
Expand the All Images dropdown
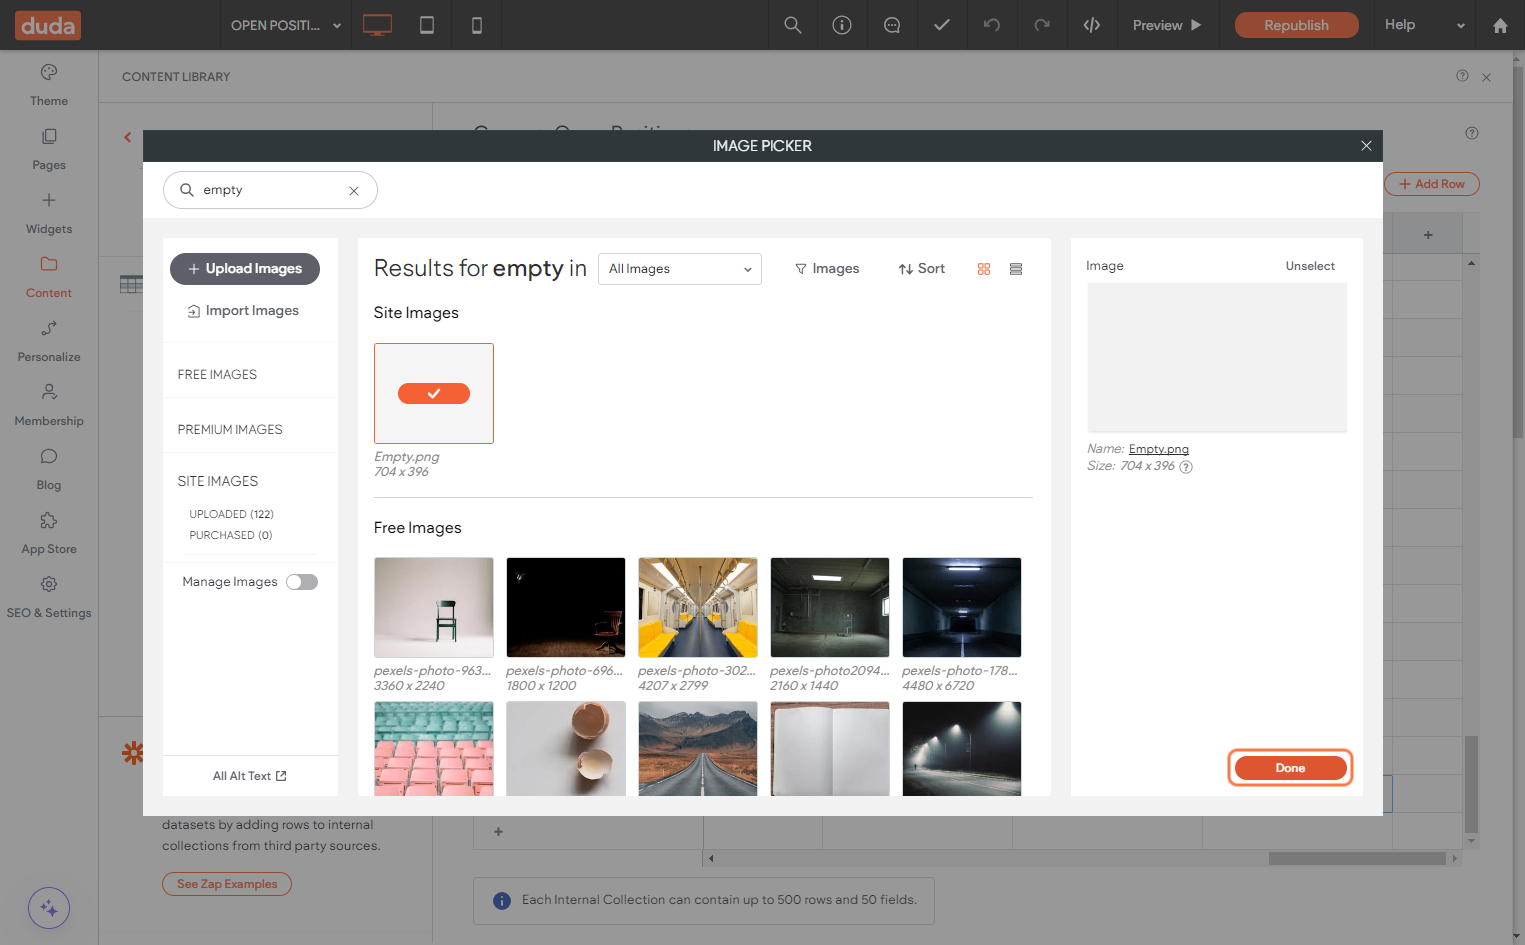[x=680, y=269]
